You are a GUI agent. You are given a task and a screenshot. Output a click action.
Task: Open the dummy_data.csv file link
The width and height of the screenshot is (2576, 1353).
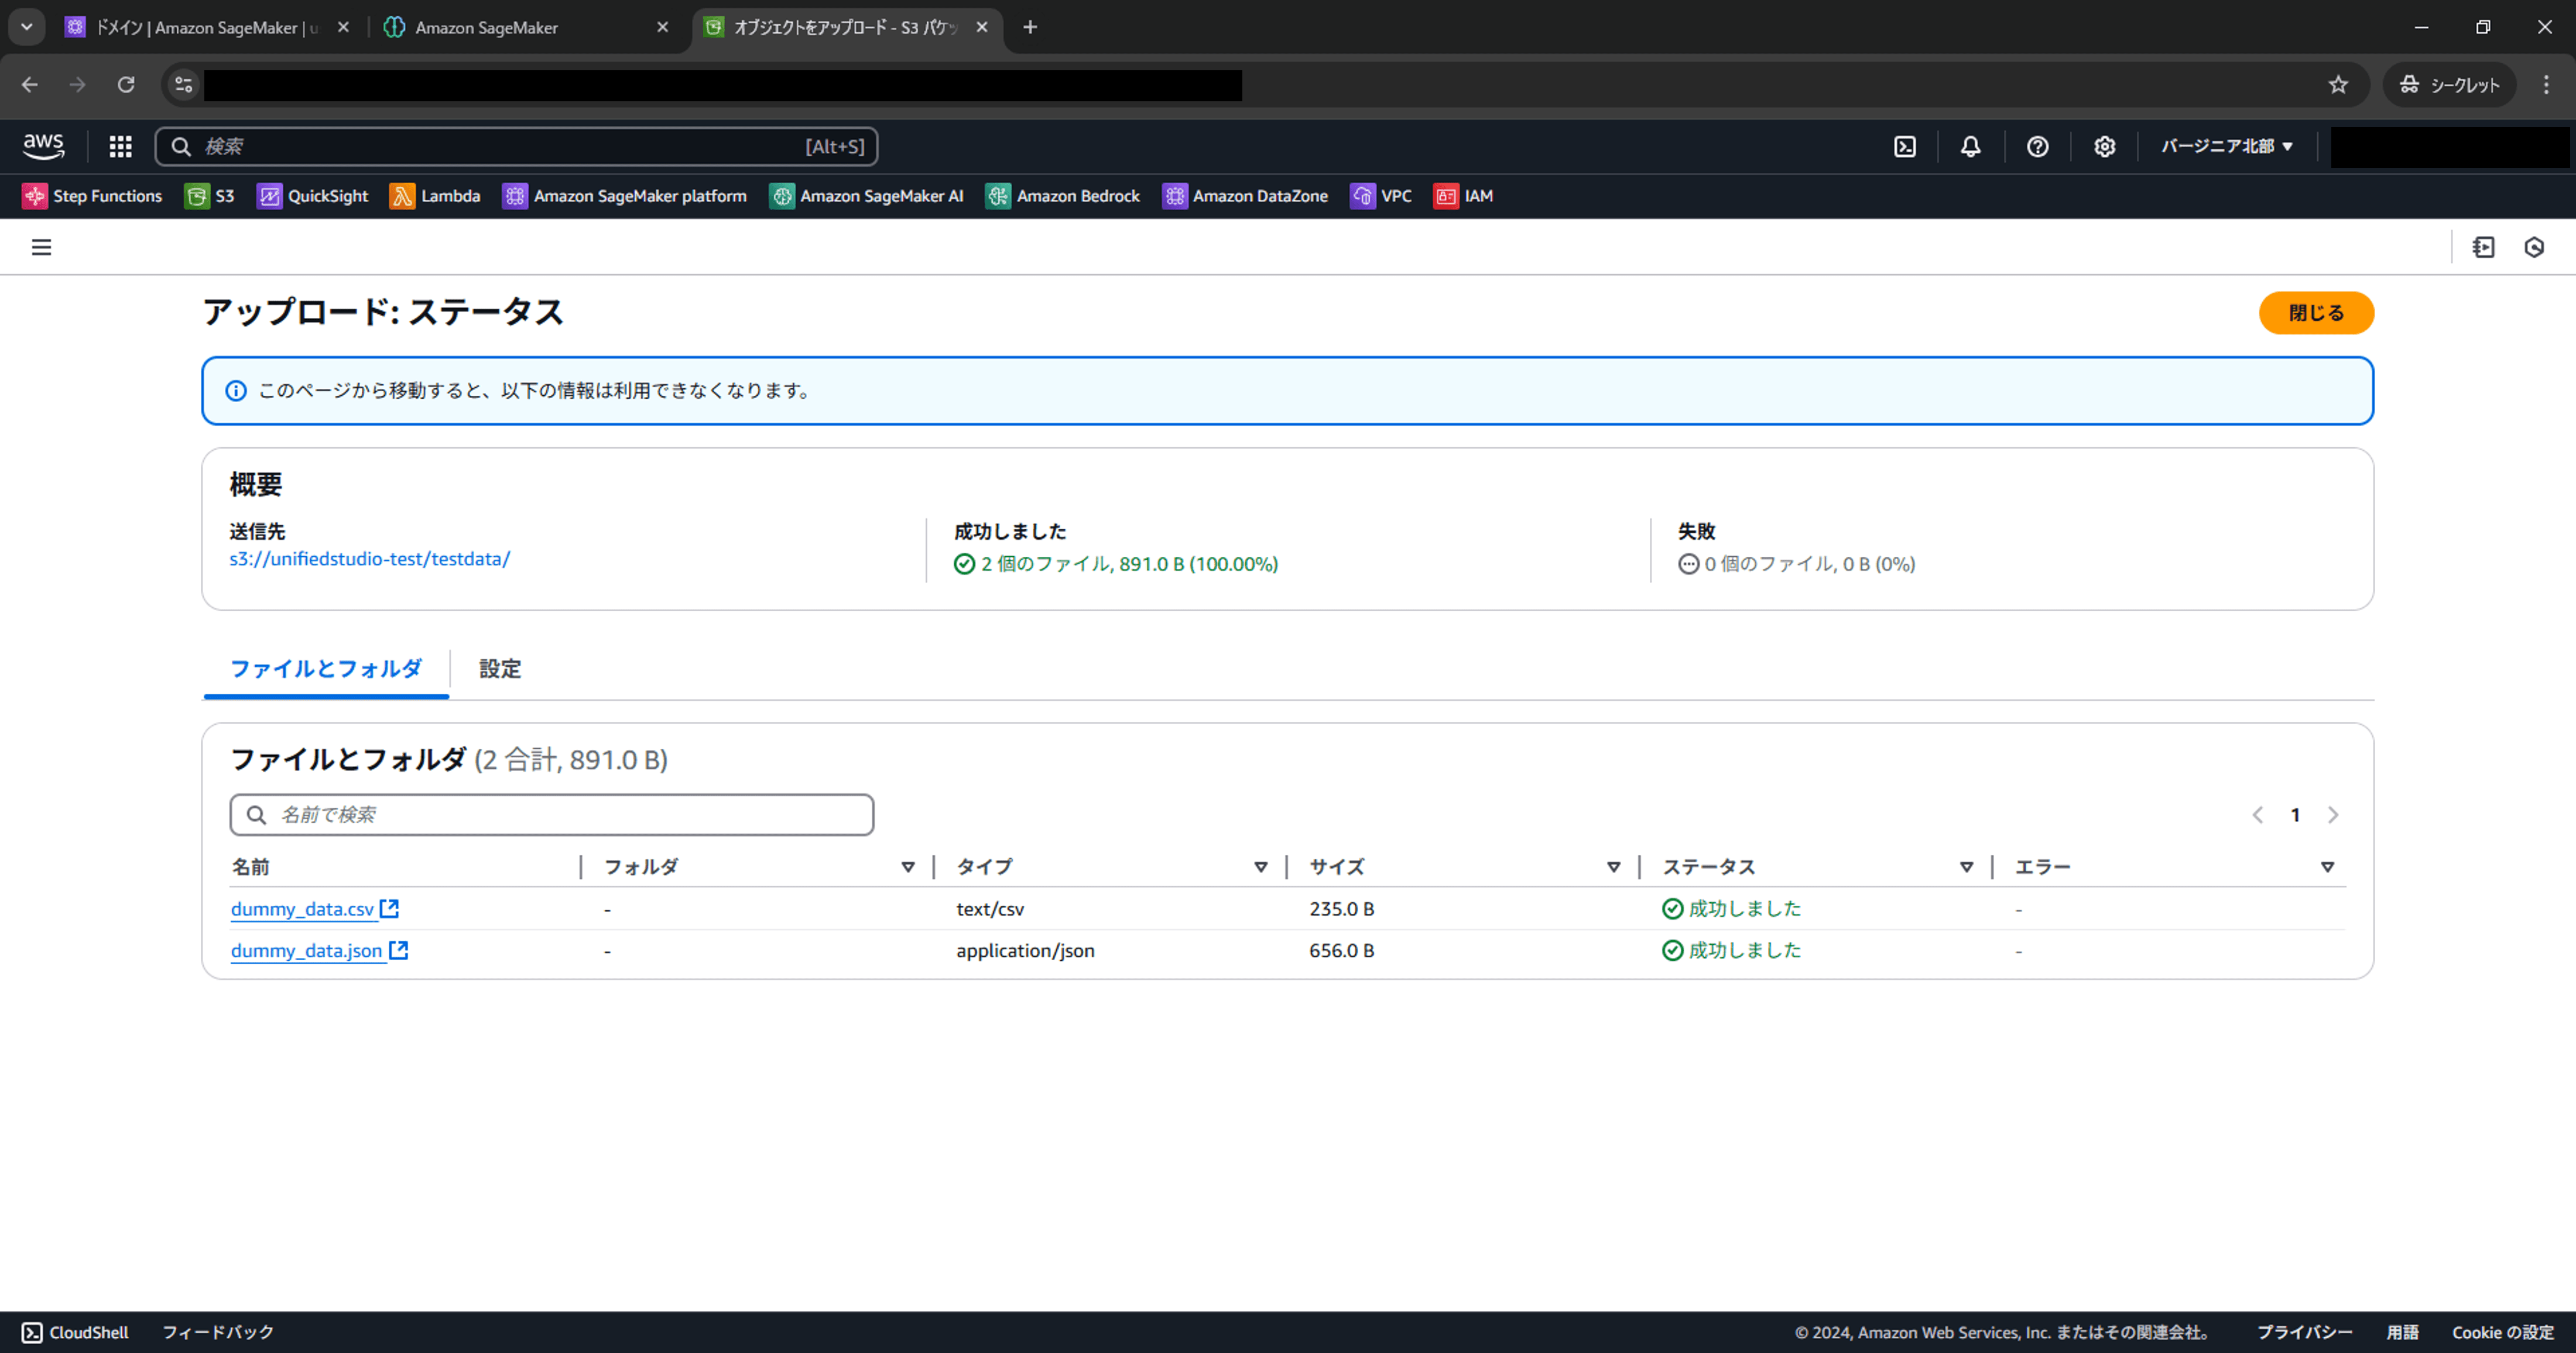[x=302, y=908]
